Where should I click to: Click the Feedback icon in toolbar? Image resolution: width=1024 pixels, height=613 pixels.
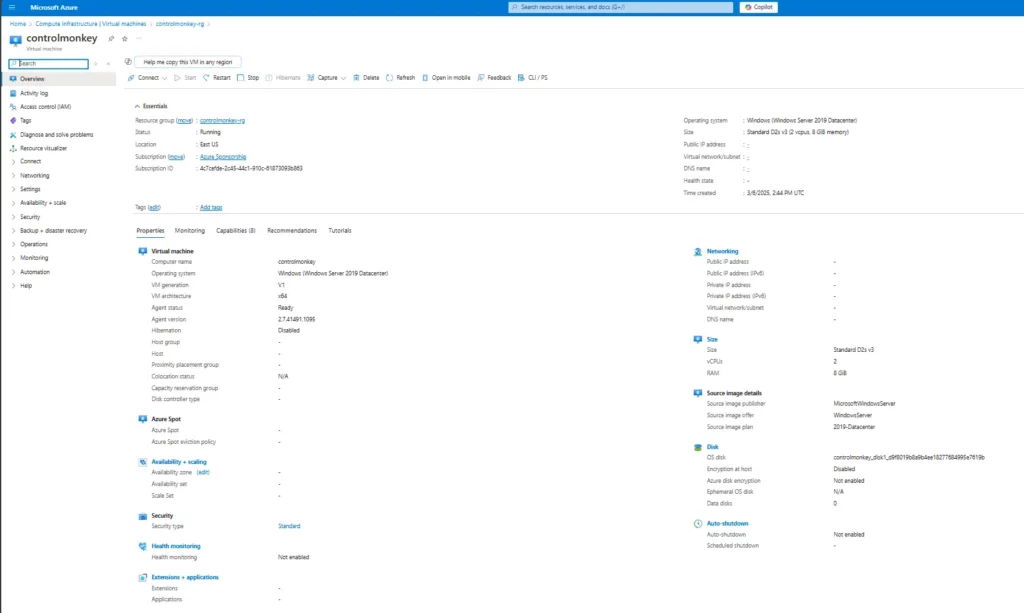click(481, 78)
